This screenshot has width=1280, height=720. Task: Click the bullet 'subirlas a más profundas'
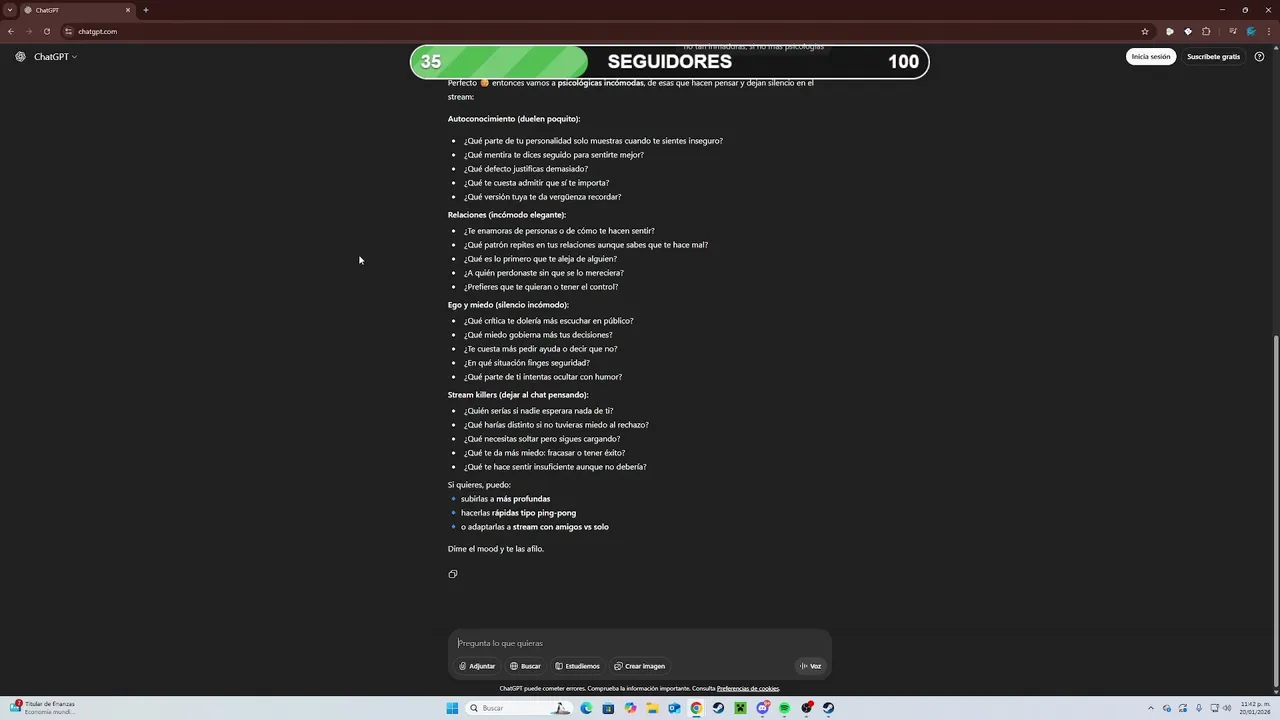point(505,499)
